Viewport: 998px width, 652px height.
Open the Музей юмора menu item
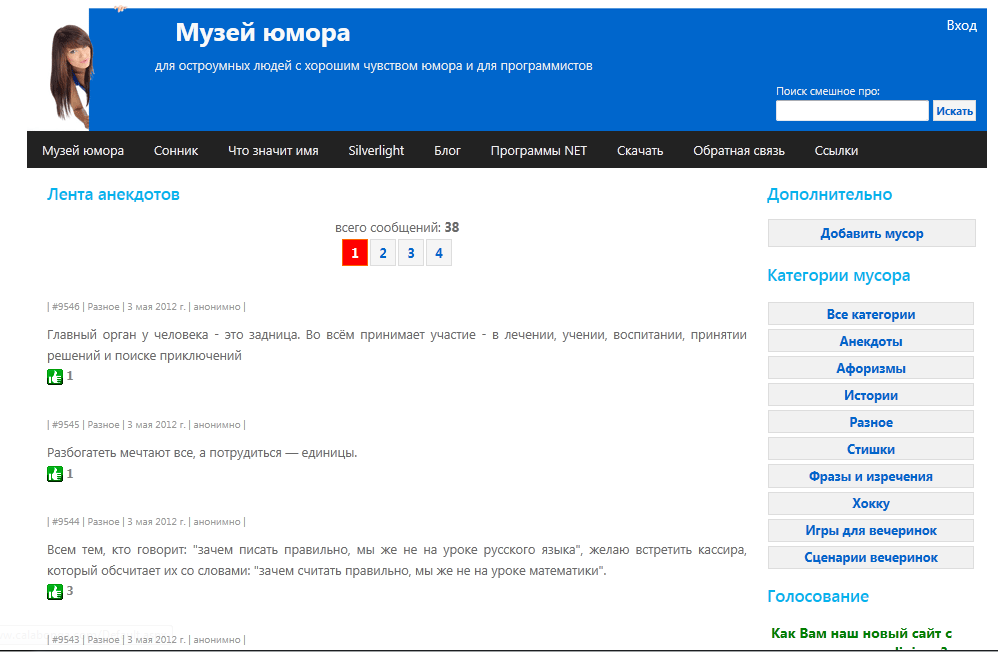[83, 151]
